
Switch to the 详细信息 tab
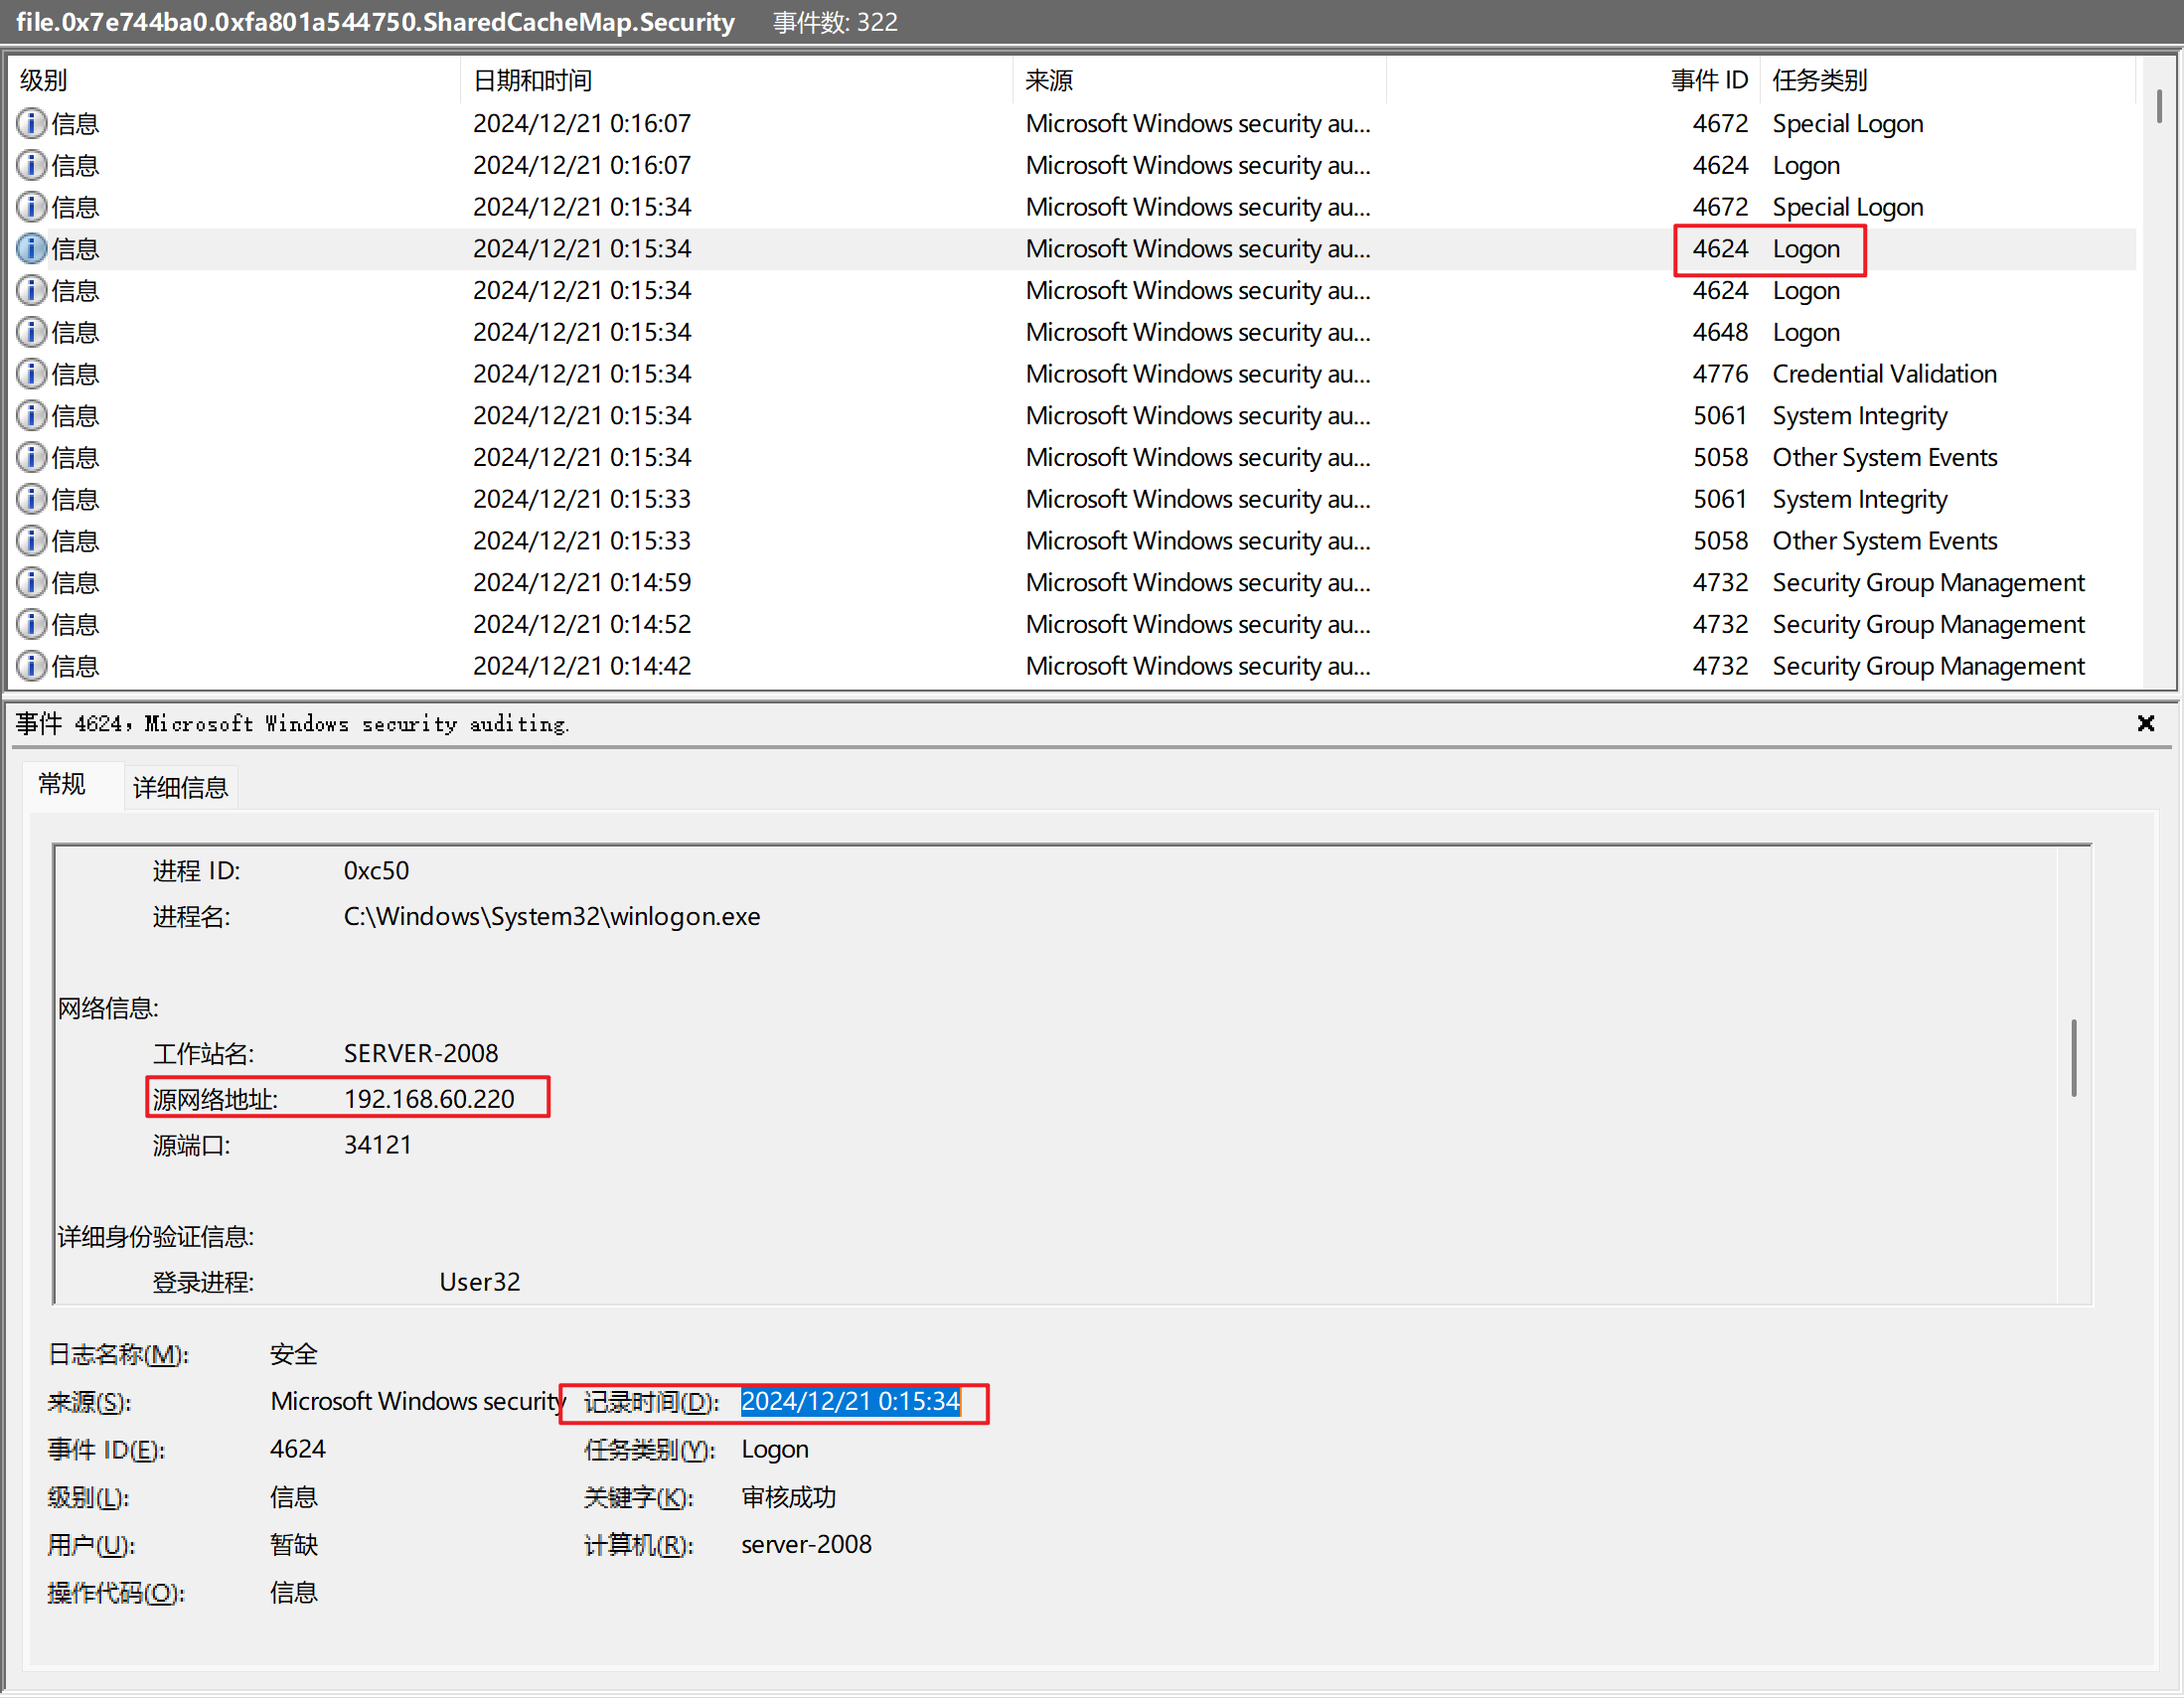(180, 788)
